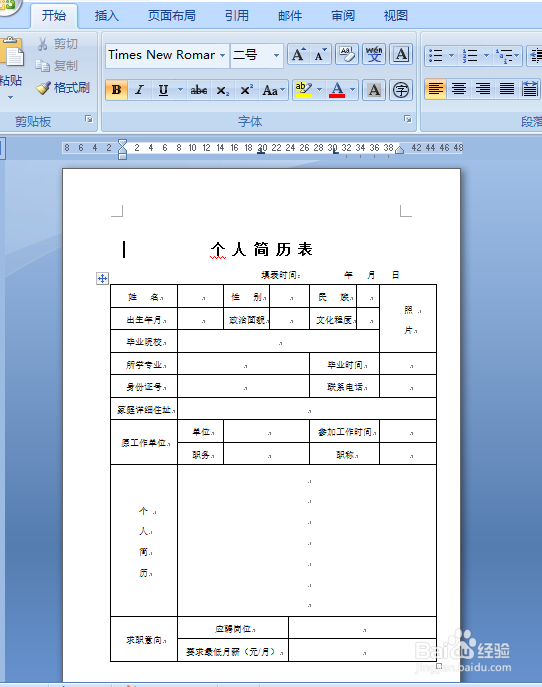The height and width of the screenshot is (687, 542).
Task: Click the 应聘岗位 table cell
Action: [233, 628]
